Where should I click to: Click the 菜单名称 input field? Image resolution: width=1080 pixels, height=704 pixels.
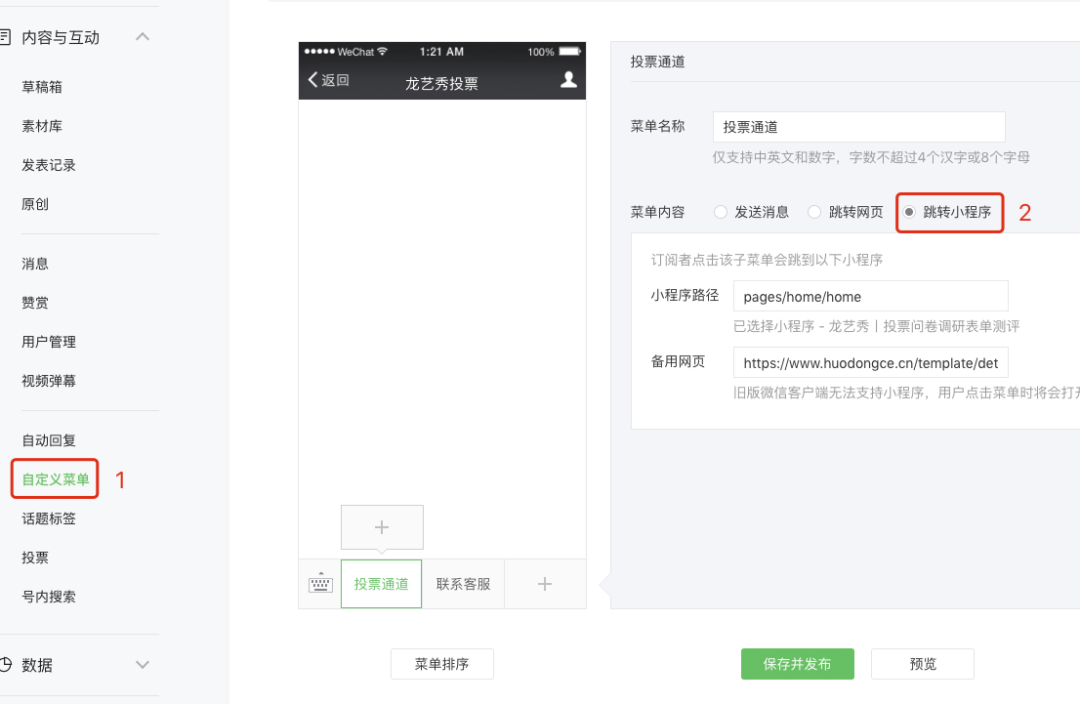(859, 127)
